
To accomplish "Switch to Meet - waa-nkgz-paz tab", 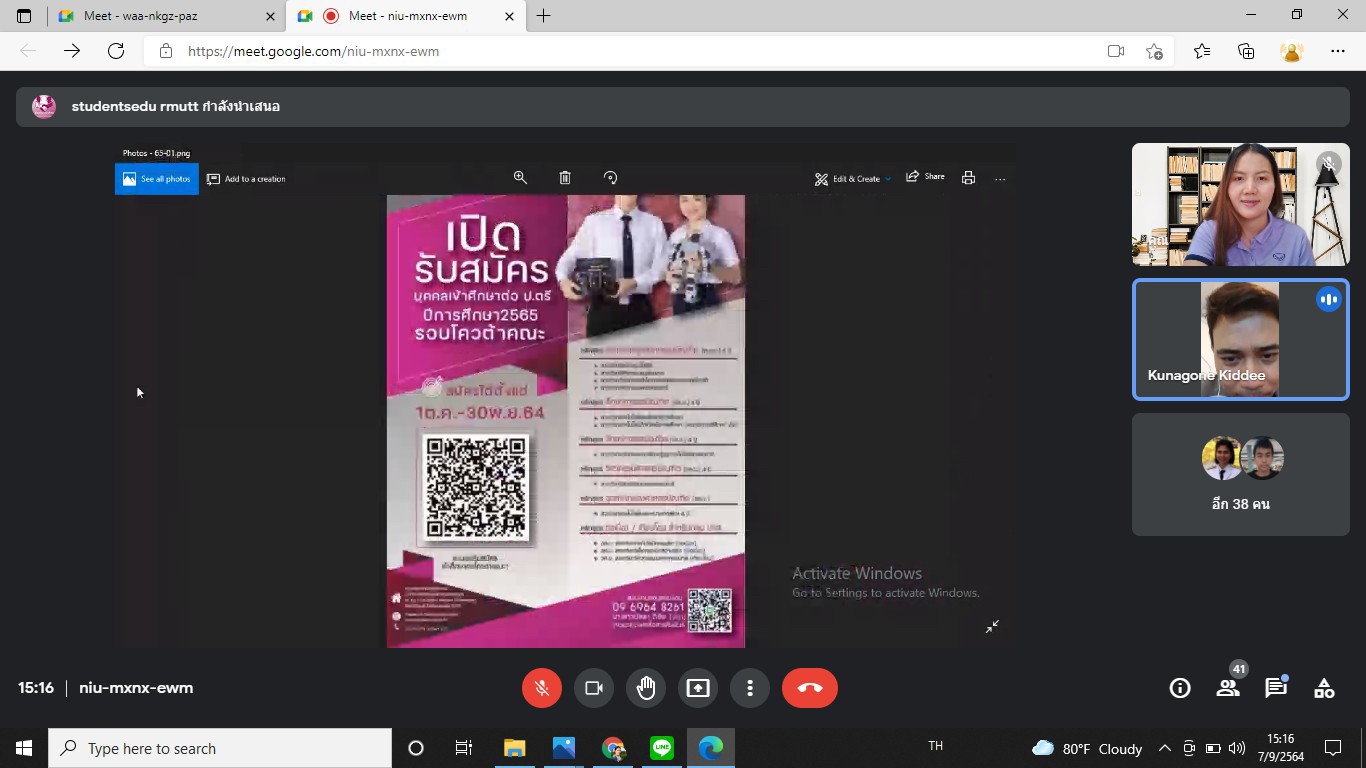I will (167, 16).
